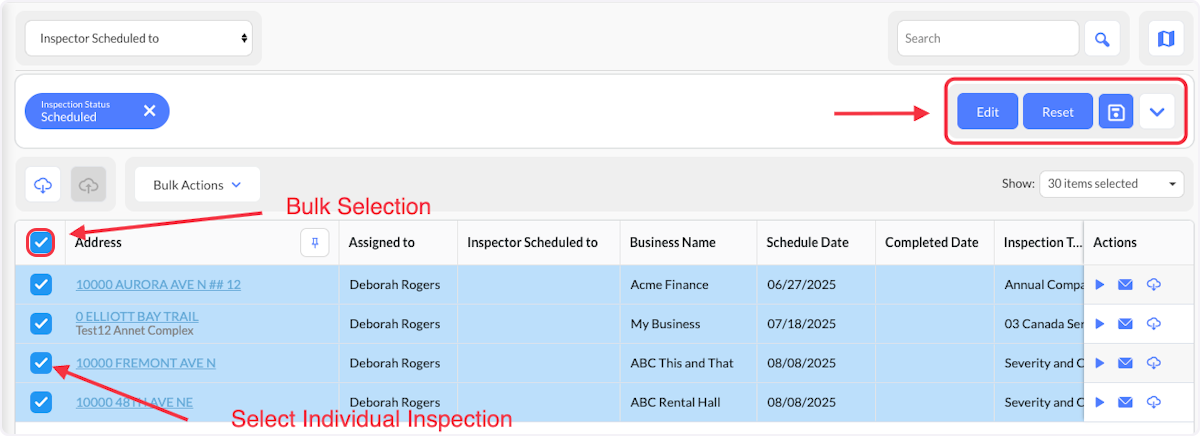The image size is (1200, 436).
Task: Open the Bulk Actions dropdown
Action: click(198, 185)
